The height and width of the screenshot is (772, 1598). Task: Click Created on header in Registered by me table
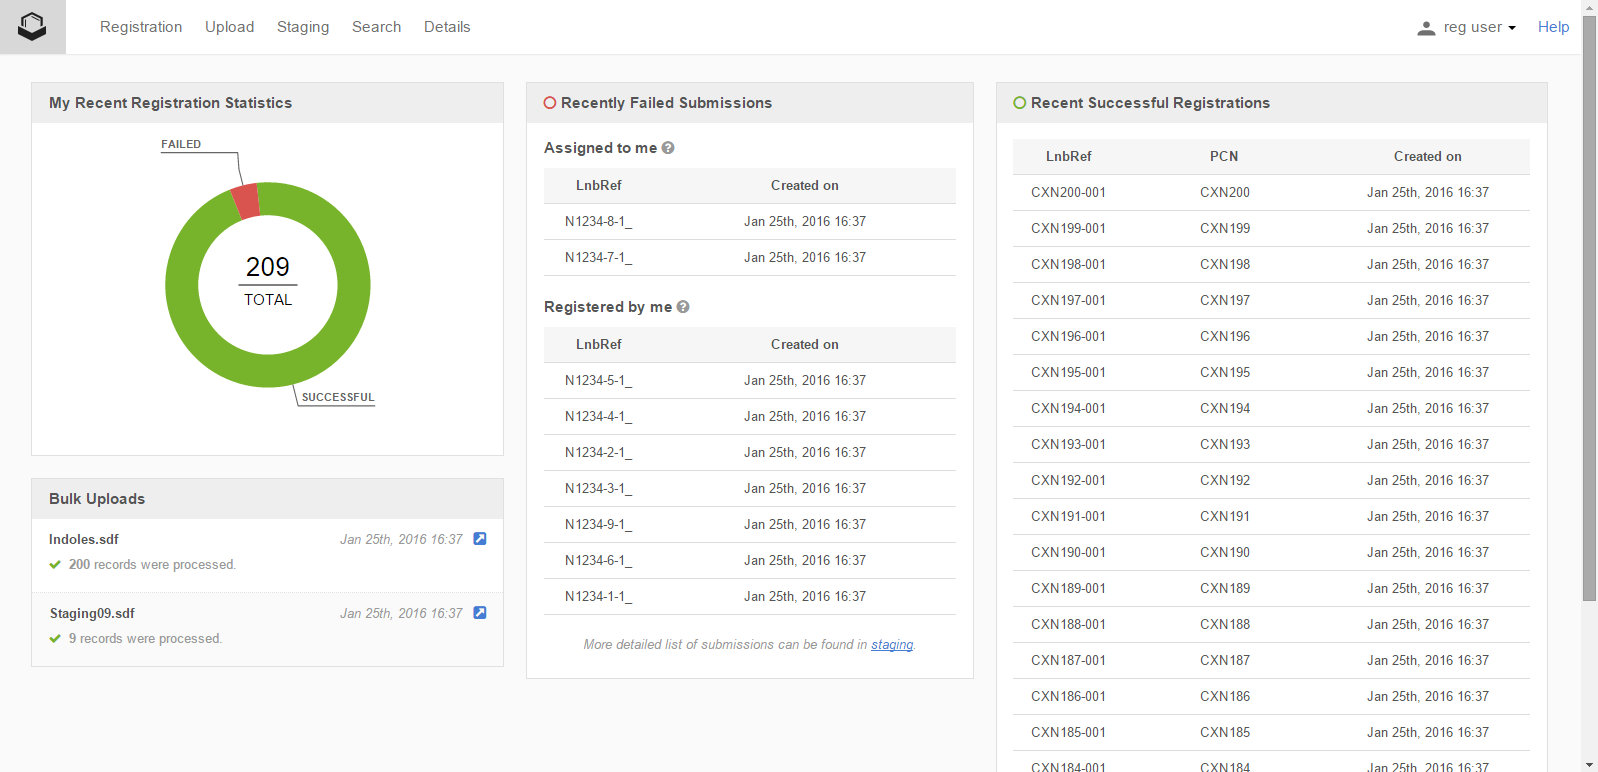(x=805, y=344)
